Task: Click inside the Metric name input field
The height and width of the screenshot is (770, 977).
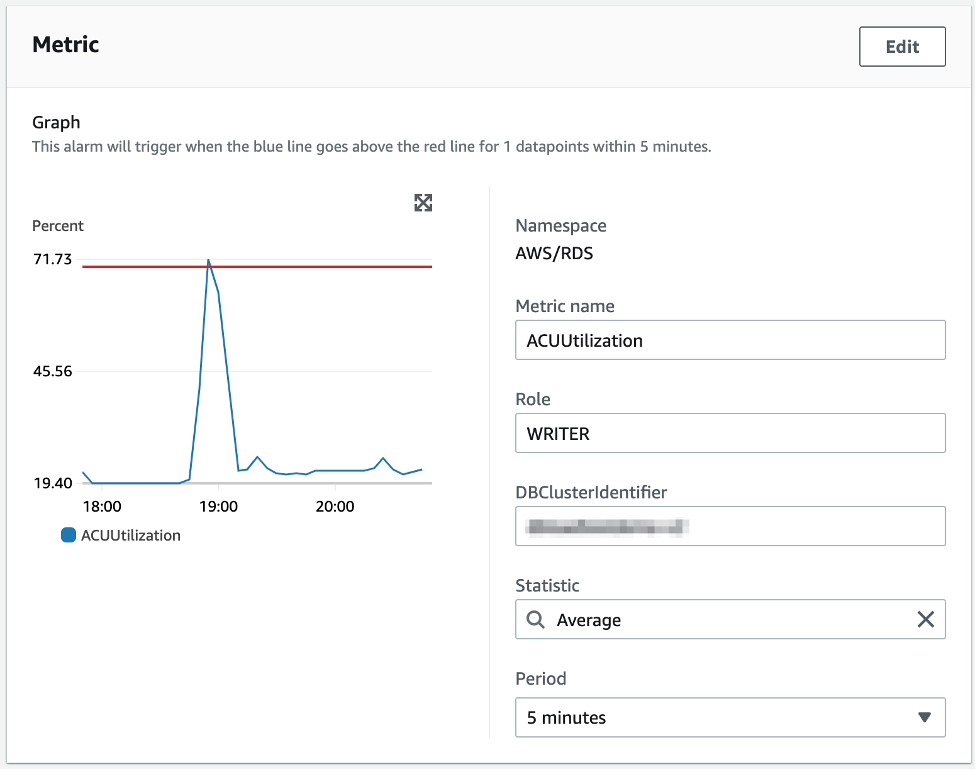Action: (x=730, y=340)
